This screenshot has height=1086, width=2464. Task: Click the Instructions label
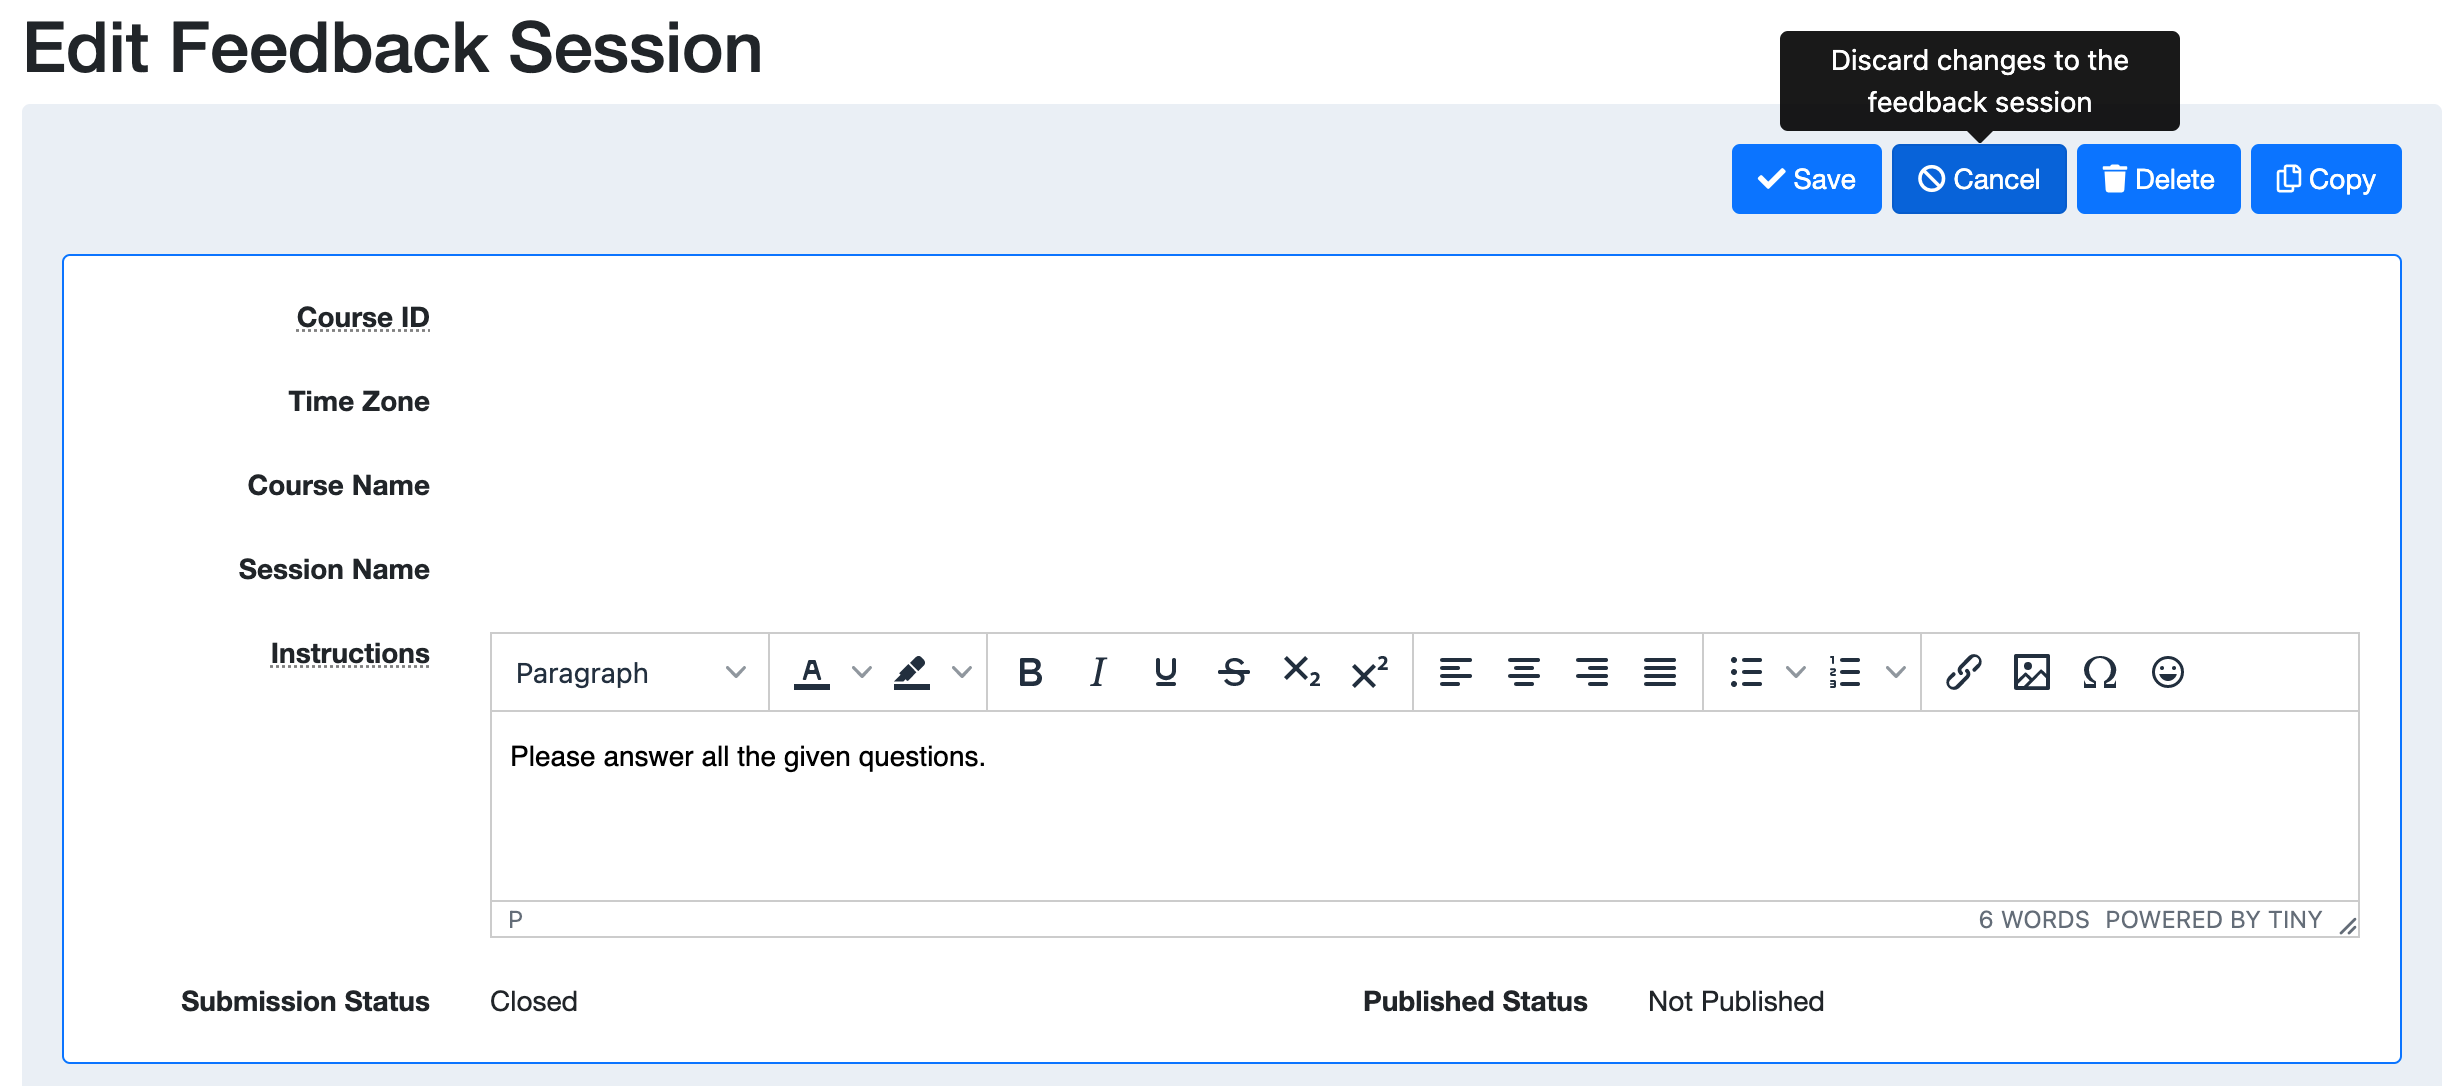click(350, 653)
